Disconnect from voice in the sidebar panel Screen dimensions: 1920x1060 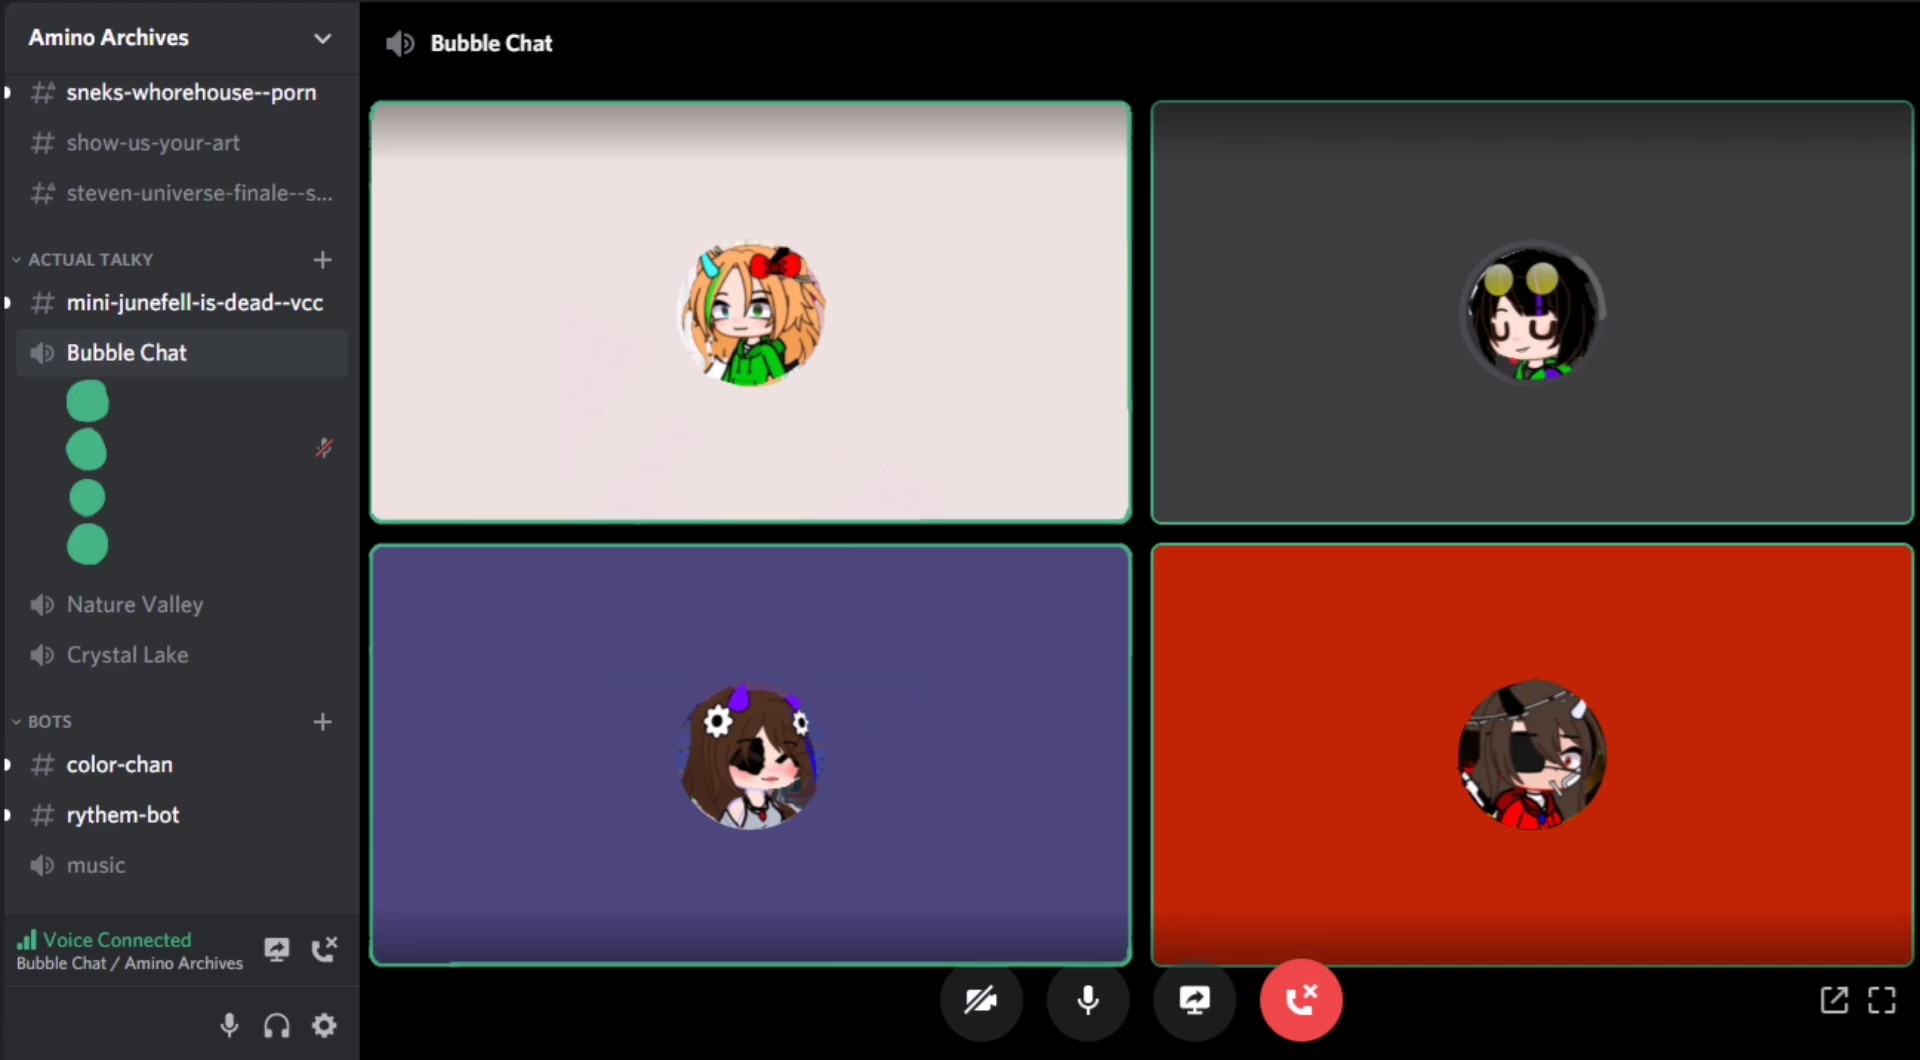coord(324,949)
